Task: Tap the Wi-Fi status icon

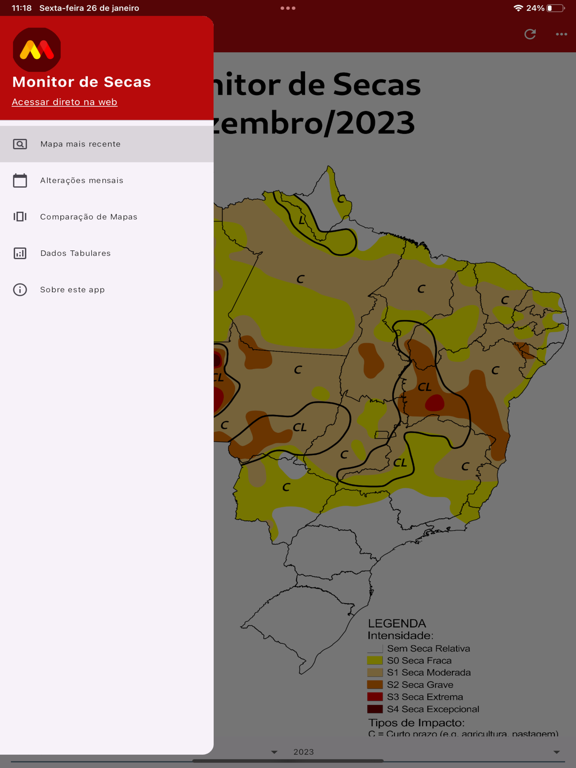Action: [518, 8]
